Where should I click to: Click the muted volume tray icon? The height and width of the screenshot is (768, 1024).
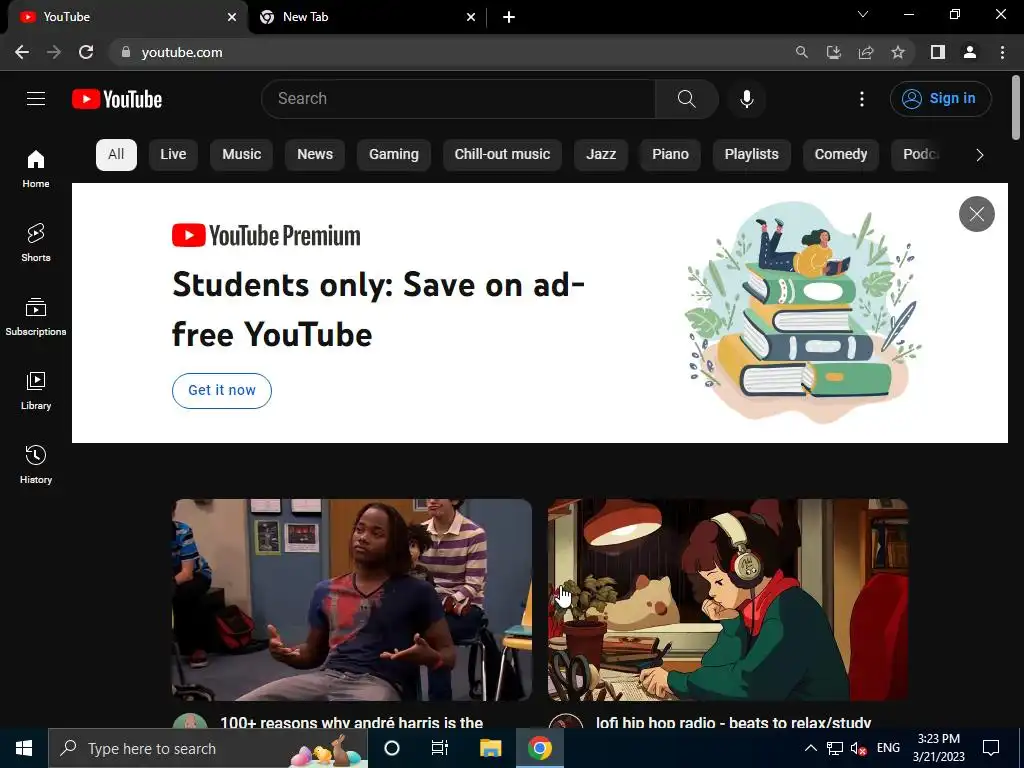[858, 748]
